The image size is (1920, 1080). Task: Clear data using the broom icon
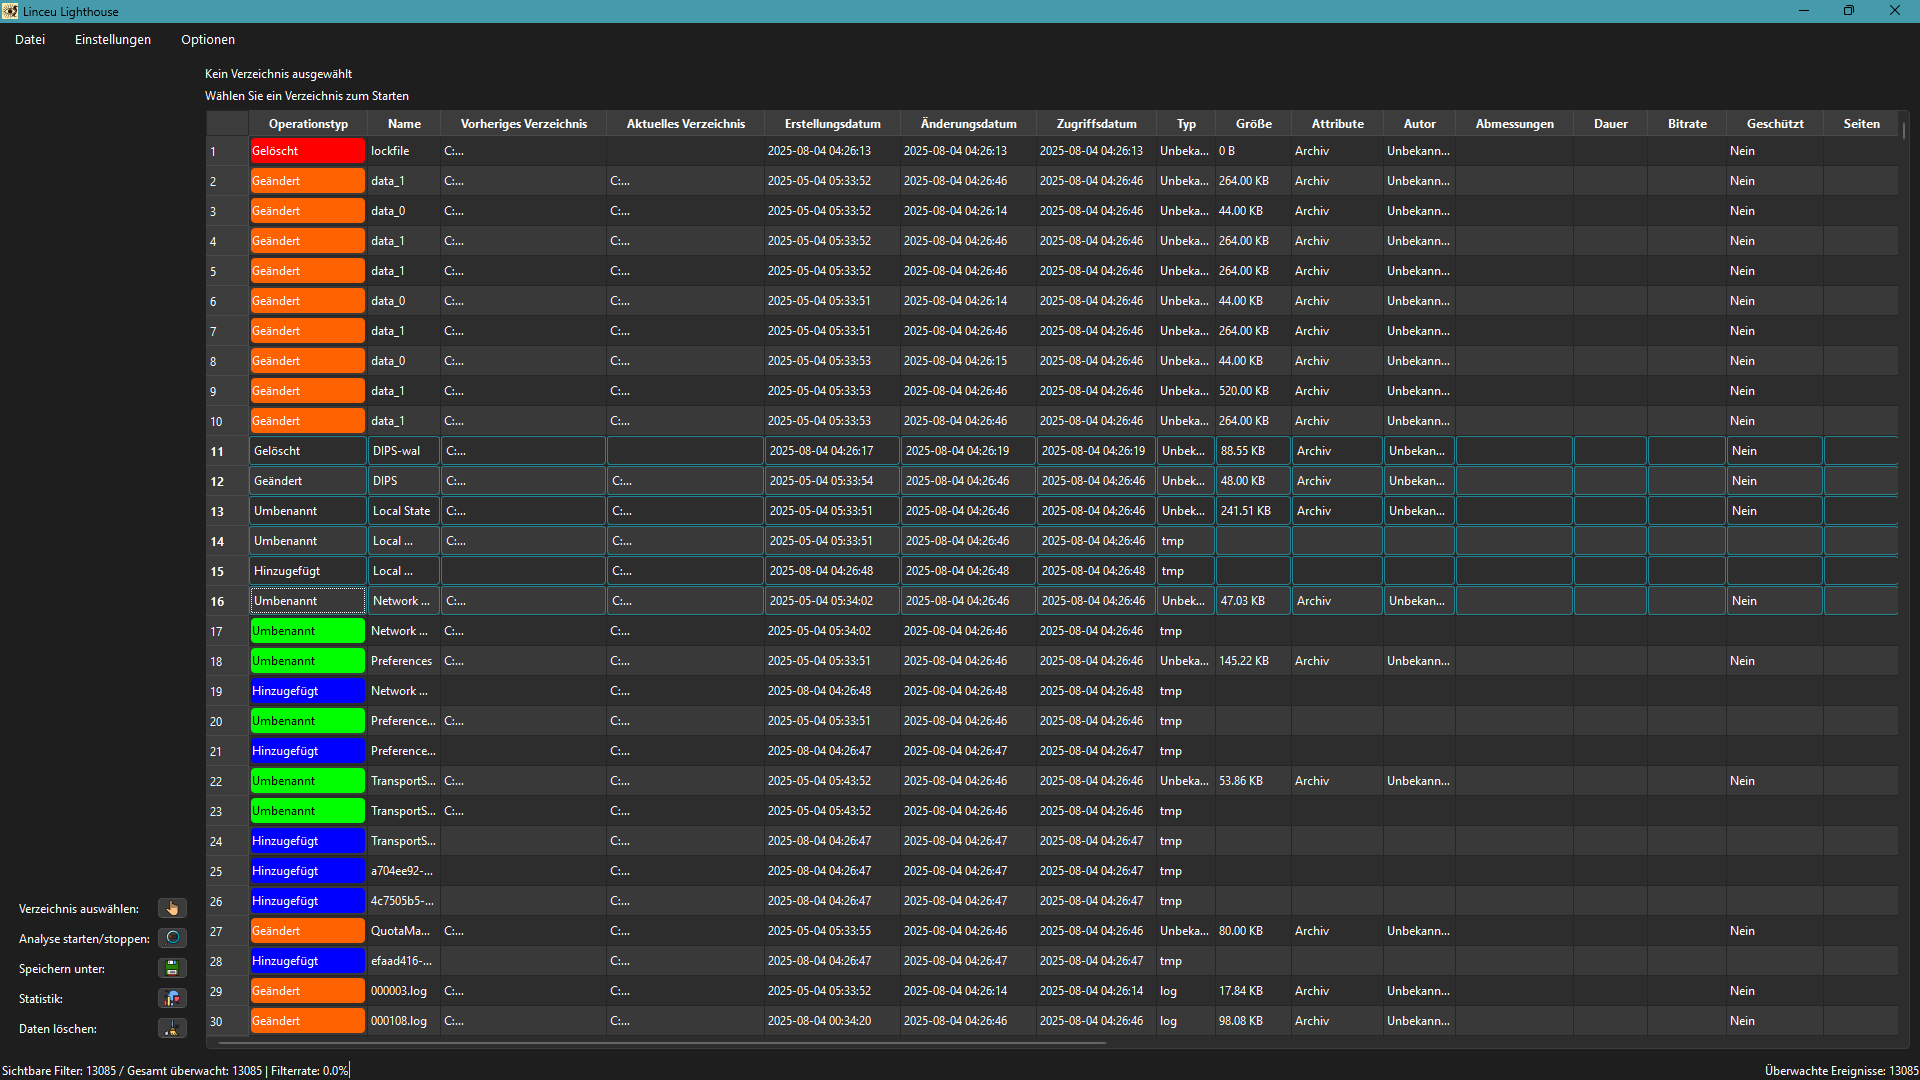172,1028
